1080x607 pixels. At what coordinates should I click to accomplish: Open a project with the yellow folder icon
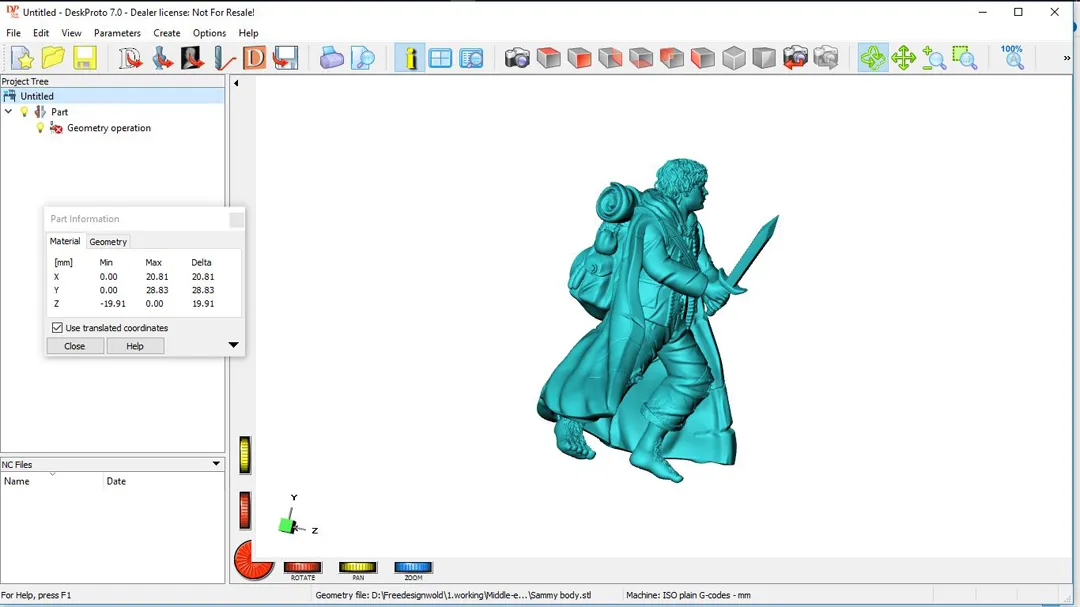click(53, 58)
